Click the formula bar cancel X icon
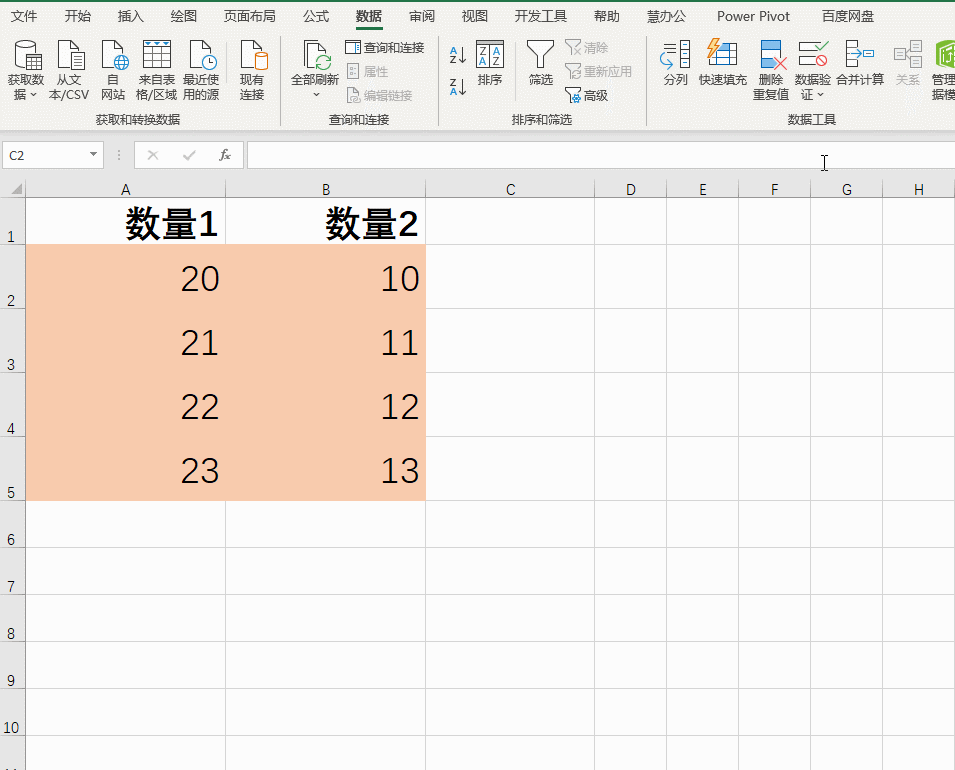 [x=153, y=155]
